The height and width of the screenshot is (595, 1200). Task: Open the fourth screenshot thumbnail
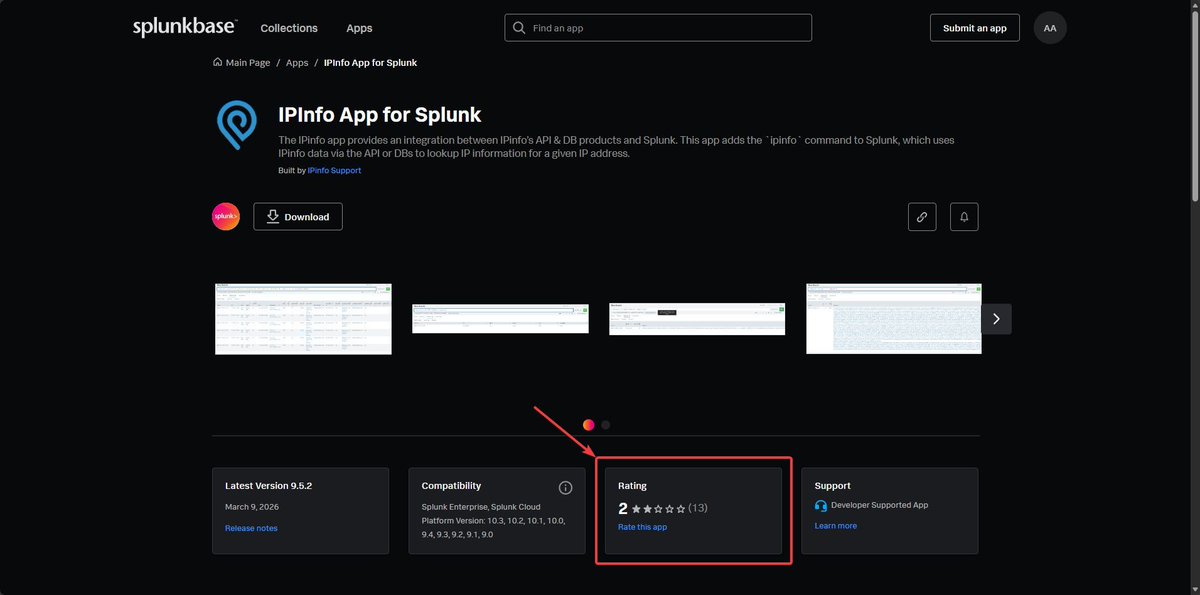click(x=893, y=318)
